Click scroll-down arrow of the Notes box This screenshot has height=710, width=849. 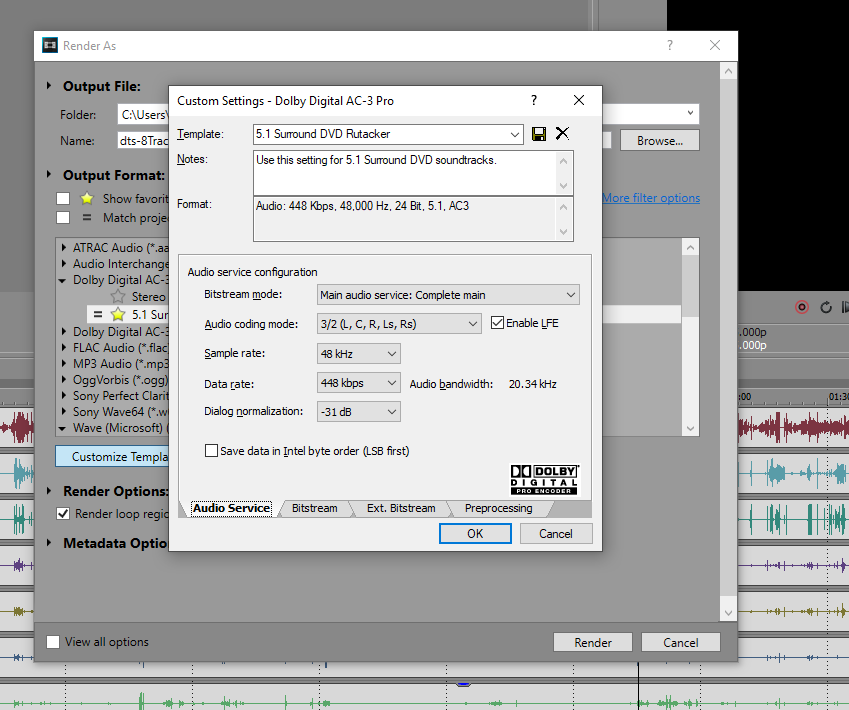(x=563, y=186)
